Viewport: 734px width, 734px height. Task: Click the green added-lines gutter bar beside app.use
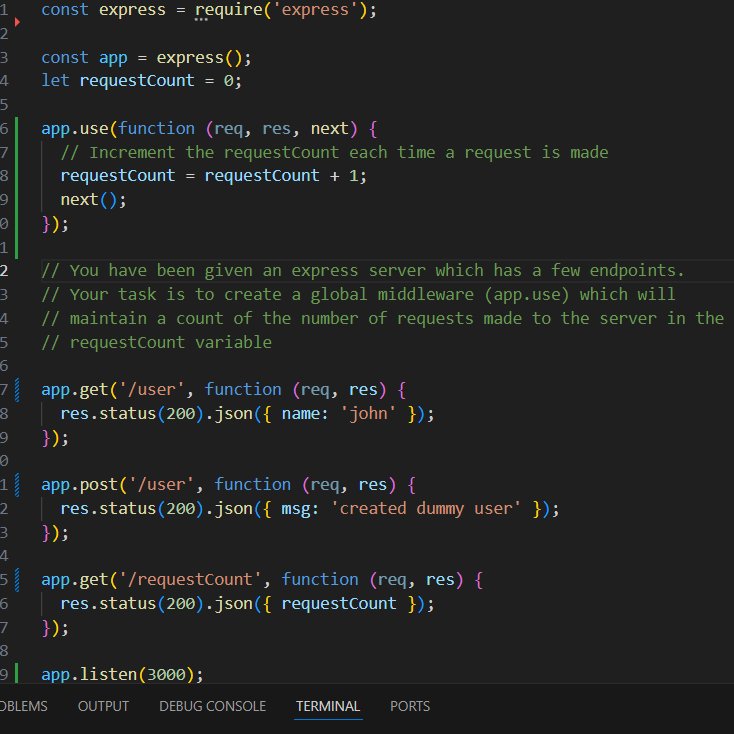coord(17,188)
